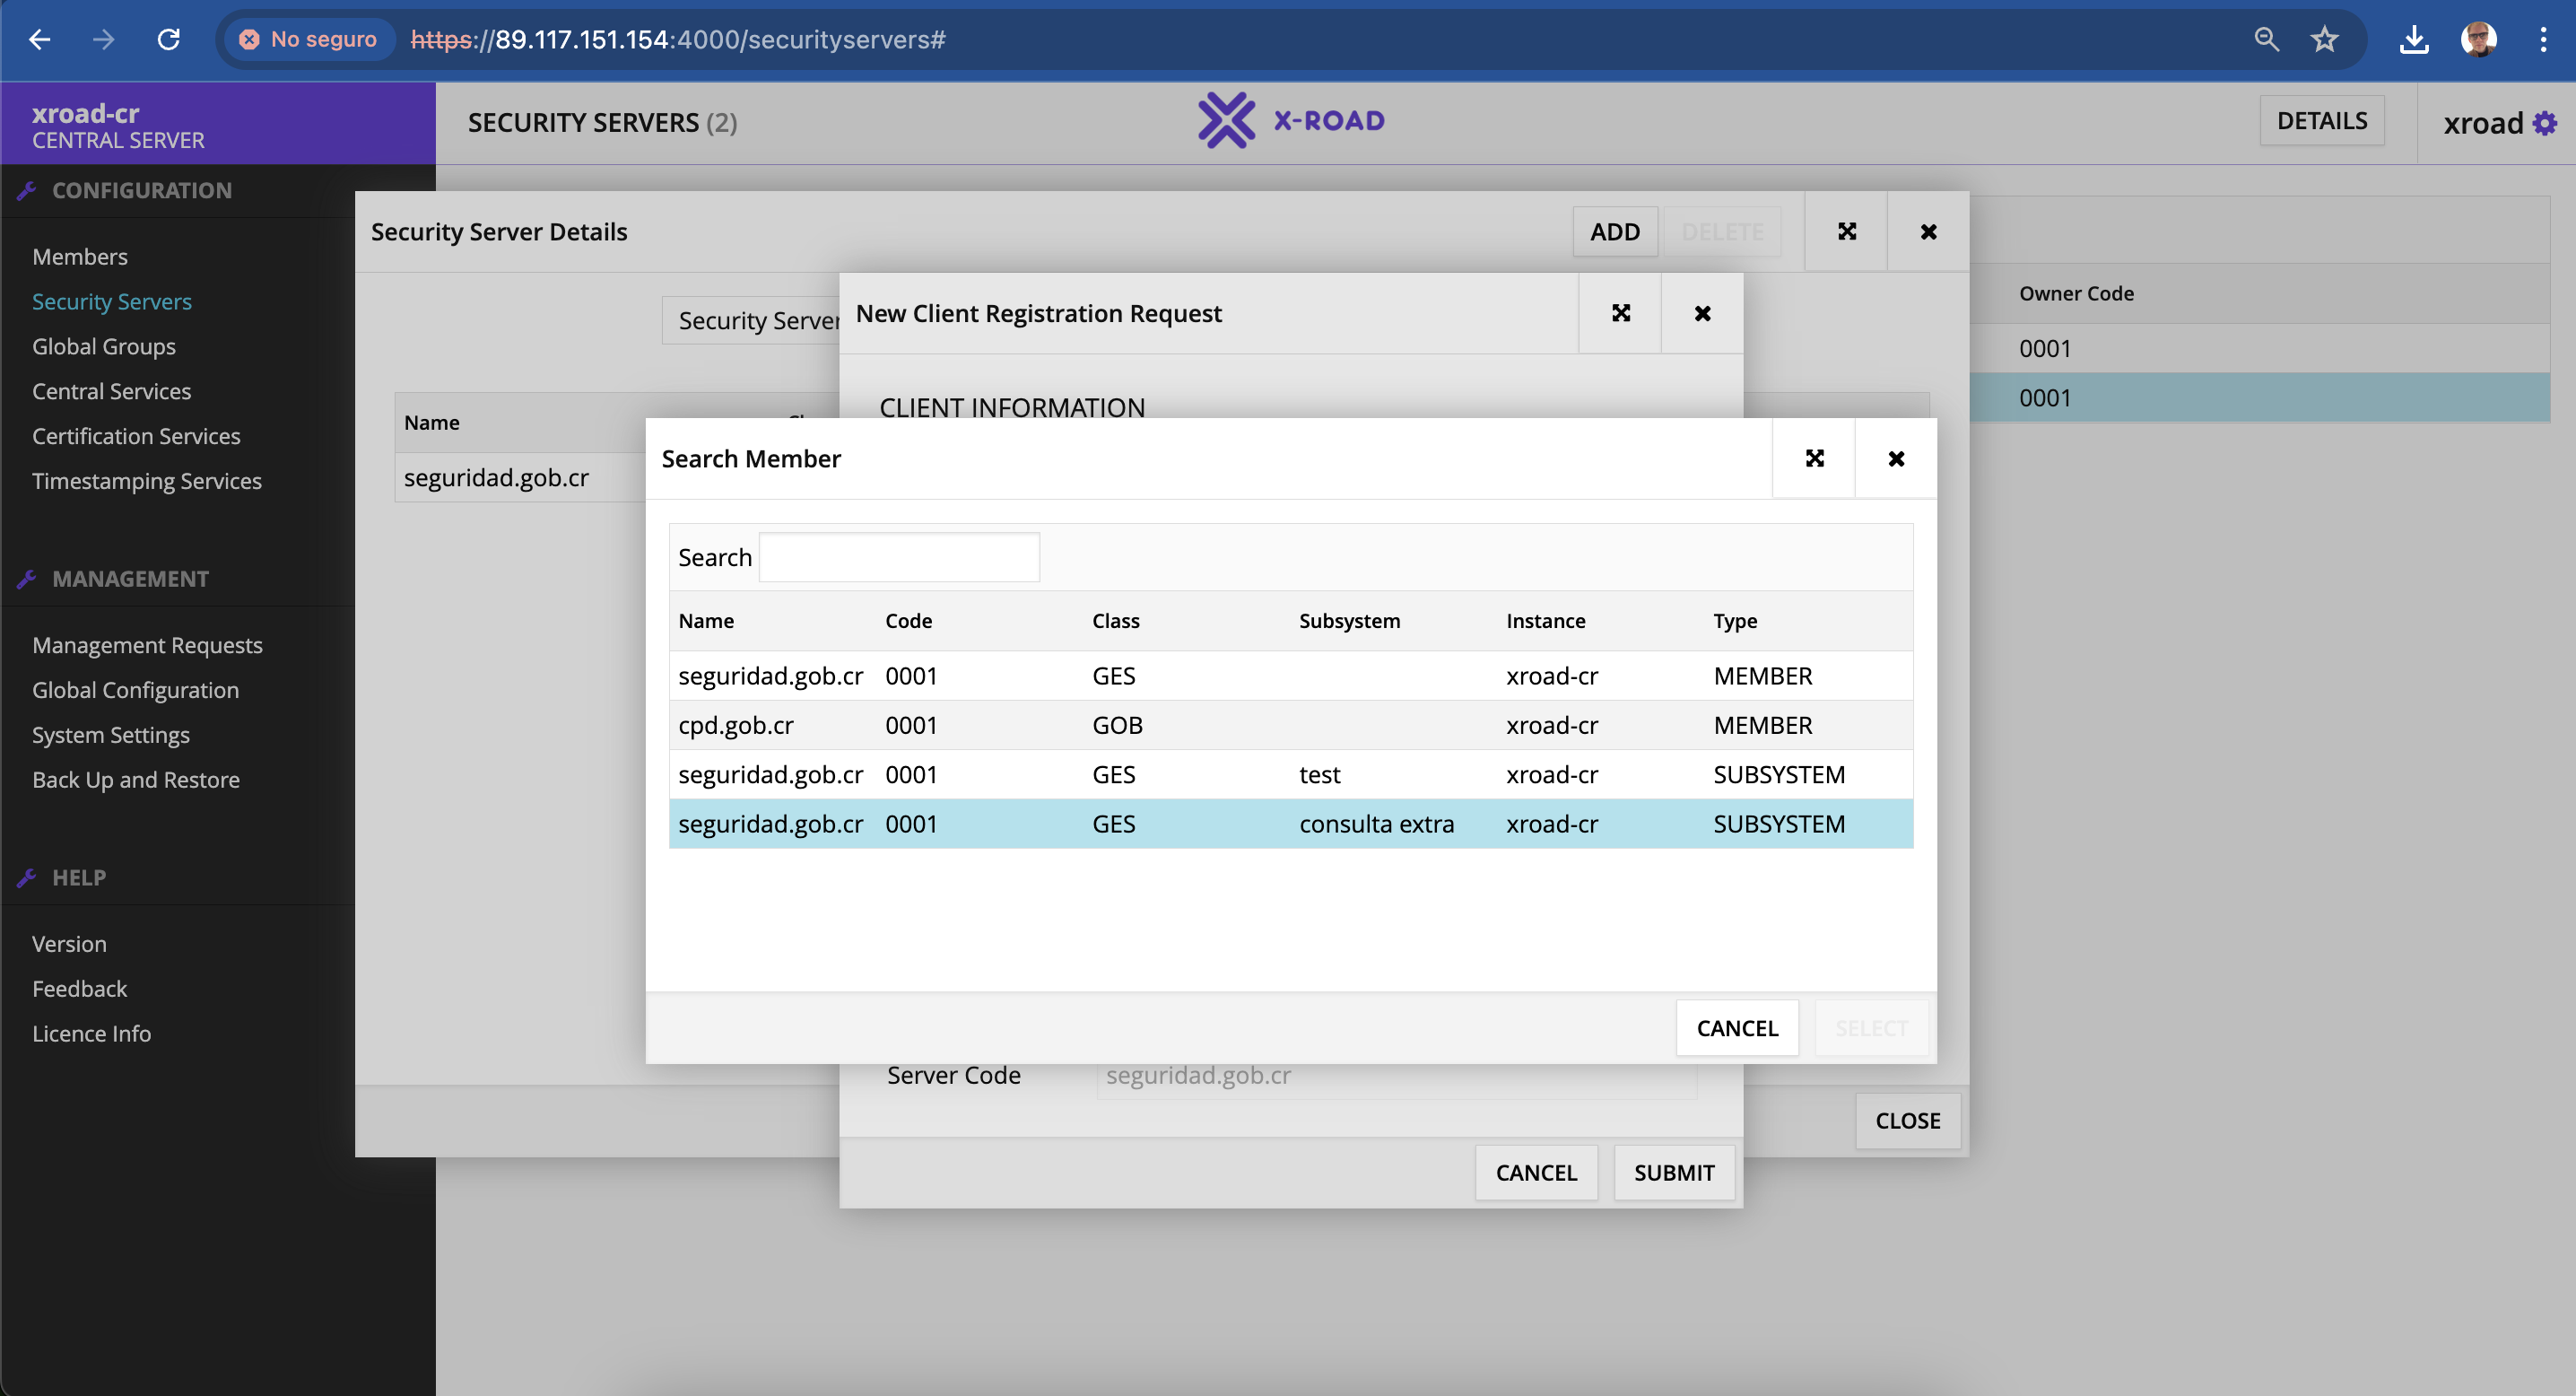Open Security Servers in the sidebar
The image size is (2576, 1396).
(112, 301)
